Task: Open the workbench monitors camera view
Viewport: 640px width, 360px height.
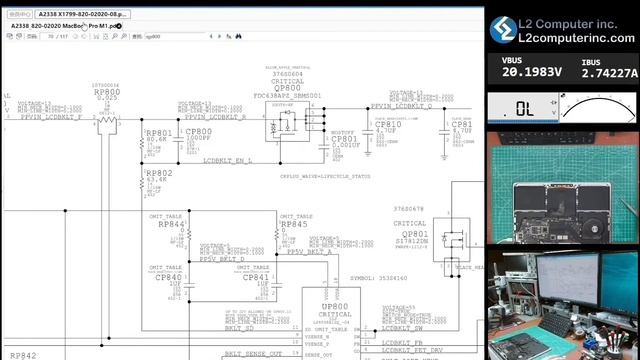Action: [562, 305]
